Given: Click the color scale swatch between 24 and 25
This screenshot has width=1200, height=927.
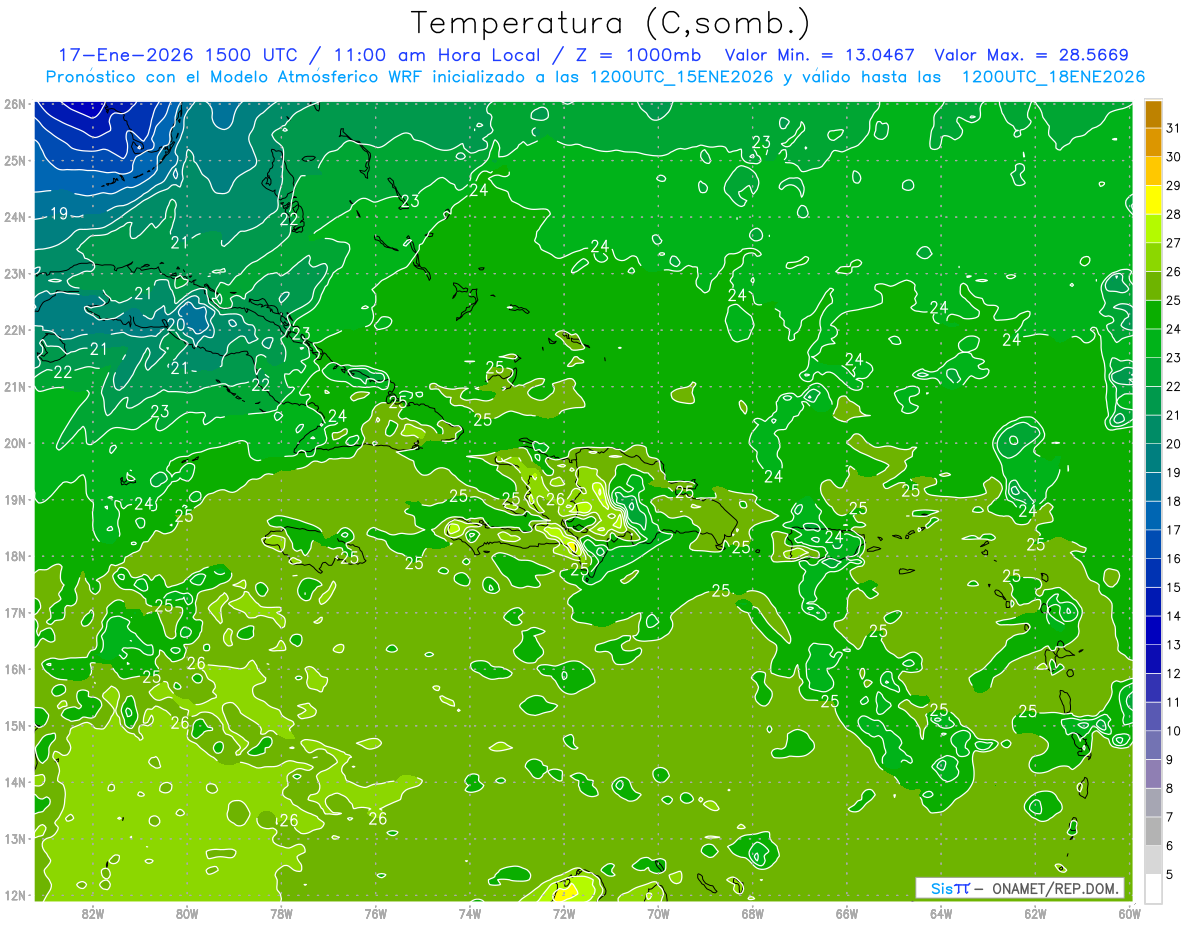Looking at the screenshot, I should click(x=1153, y=314).
